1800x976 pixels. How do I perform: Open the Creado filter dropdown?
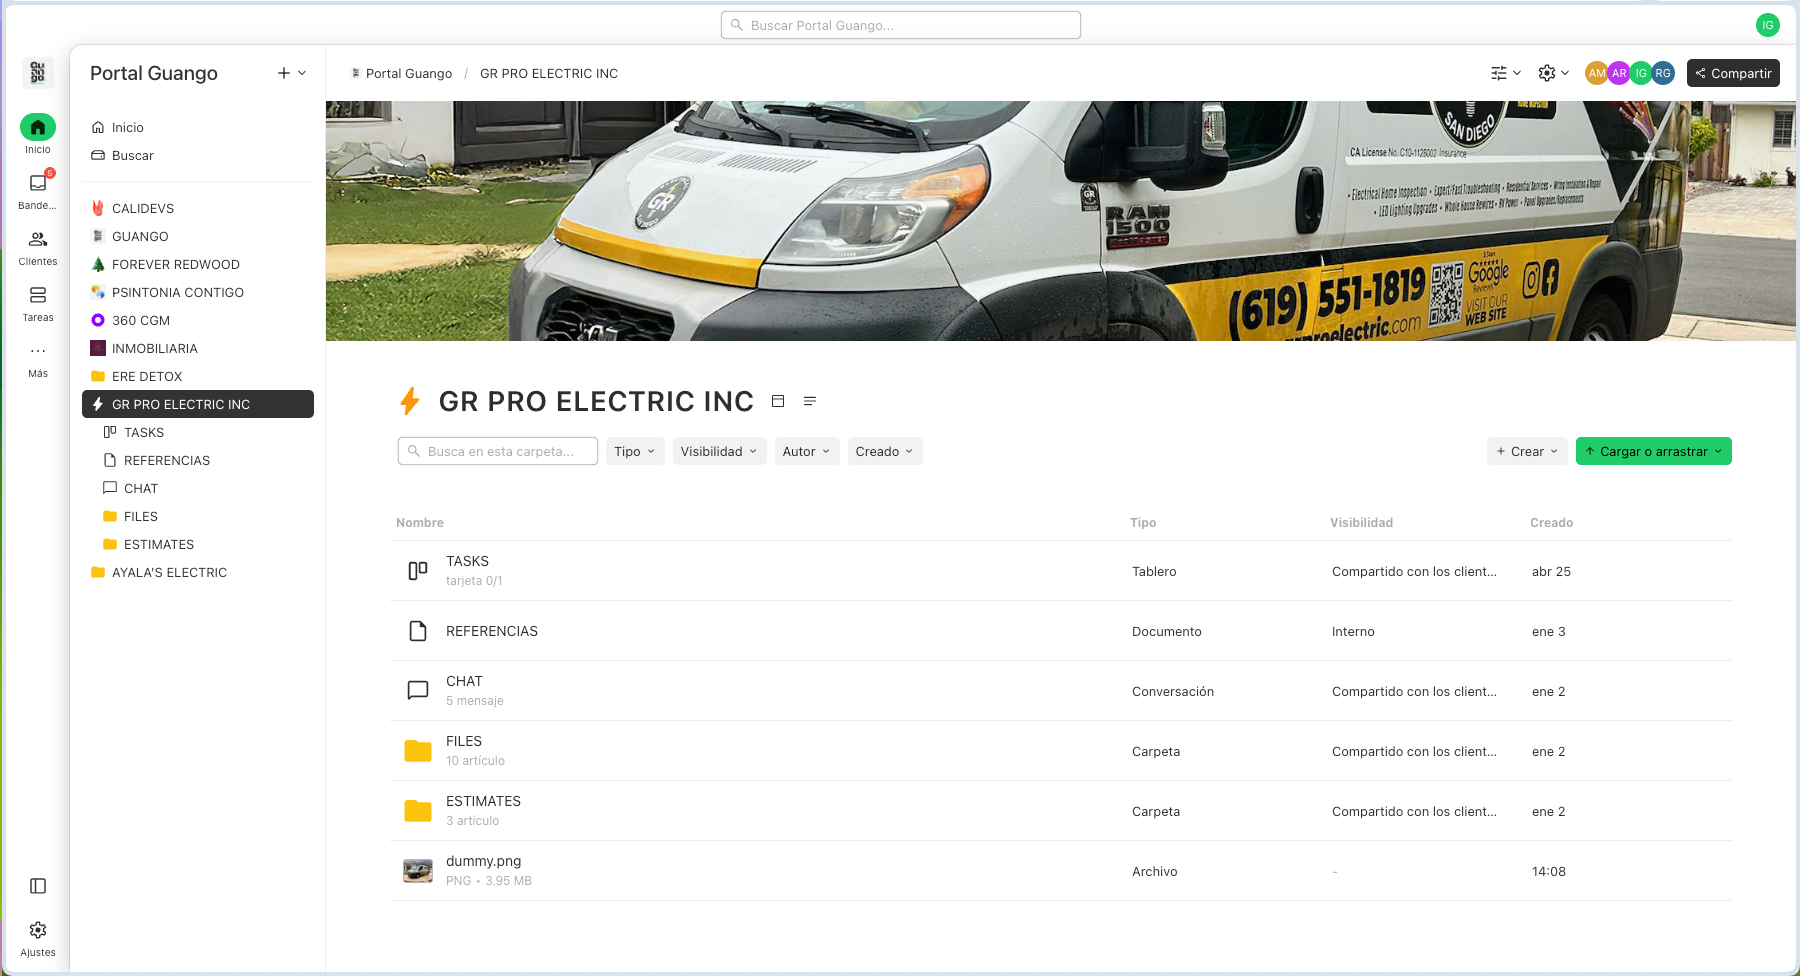[x=885, y=451]
